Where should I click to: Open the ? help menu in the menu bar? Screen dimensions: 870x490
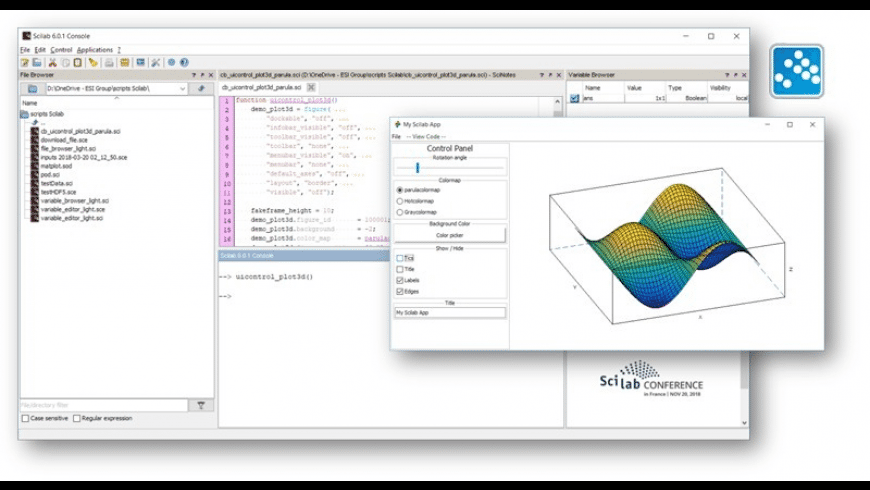point(119,50)
